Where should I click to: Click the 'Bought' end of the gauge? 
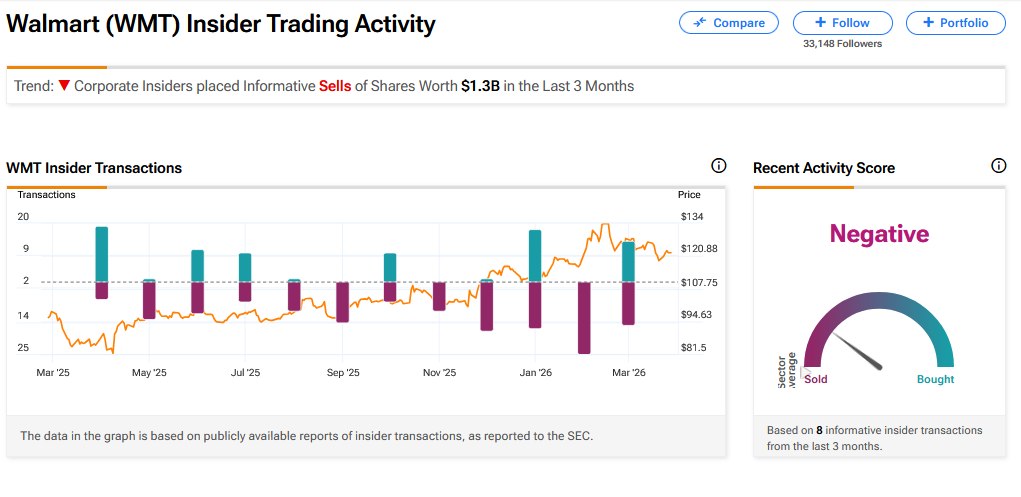[x=935, y=379]
